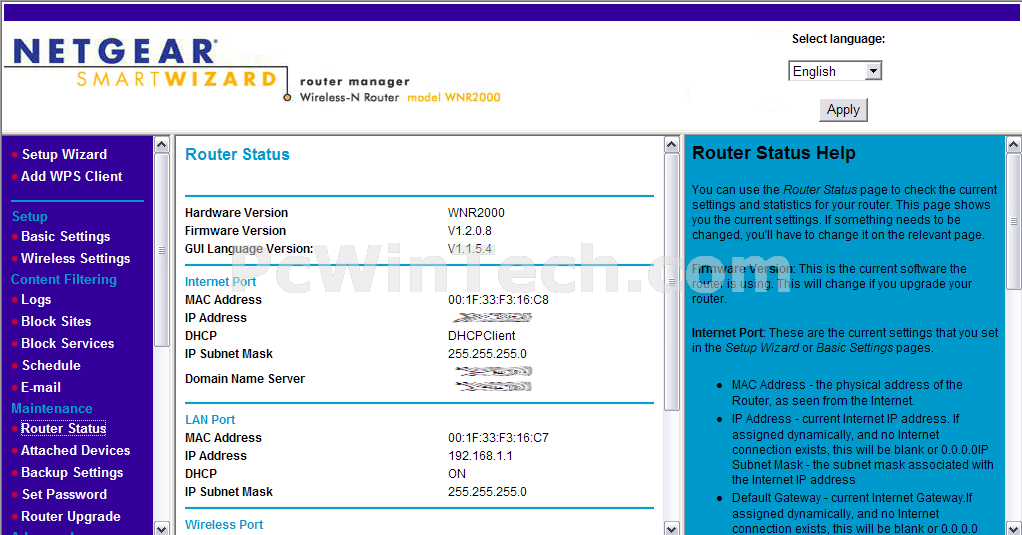Open the Schedule page
This screenshot has width=1022, height=535.
[x=51, y=366]
